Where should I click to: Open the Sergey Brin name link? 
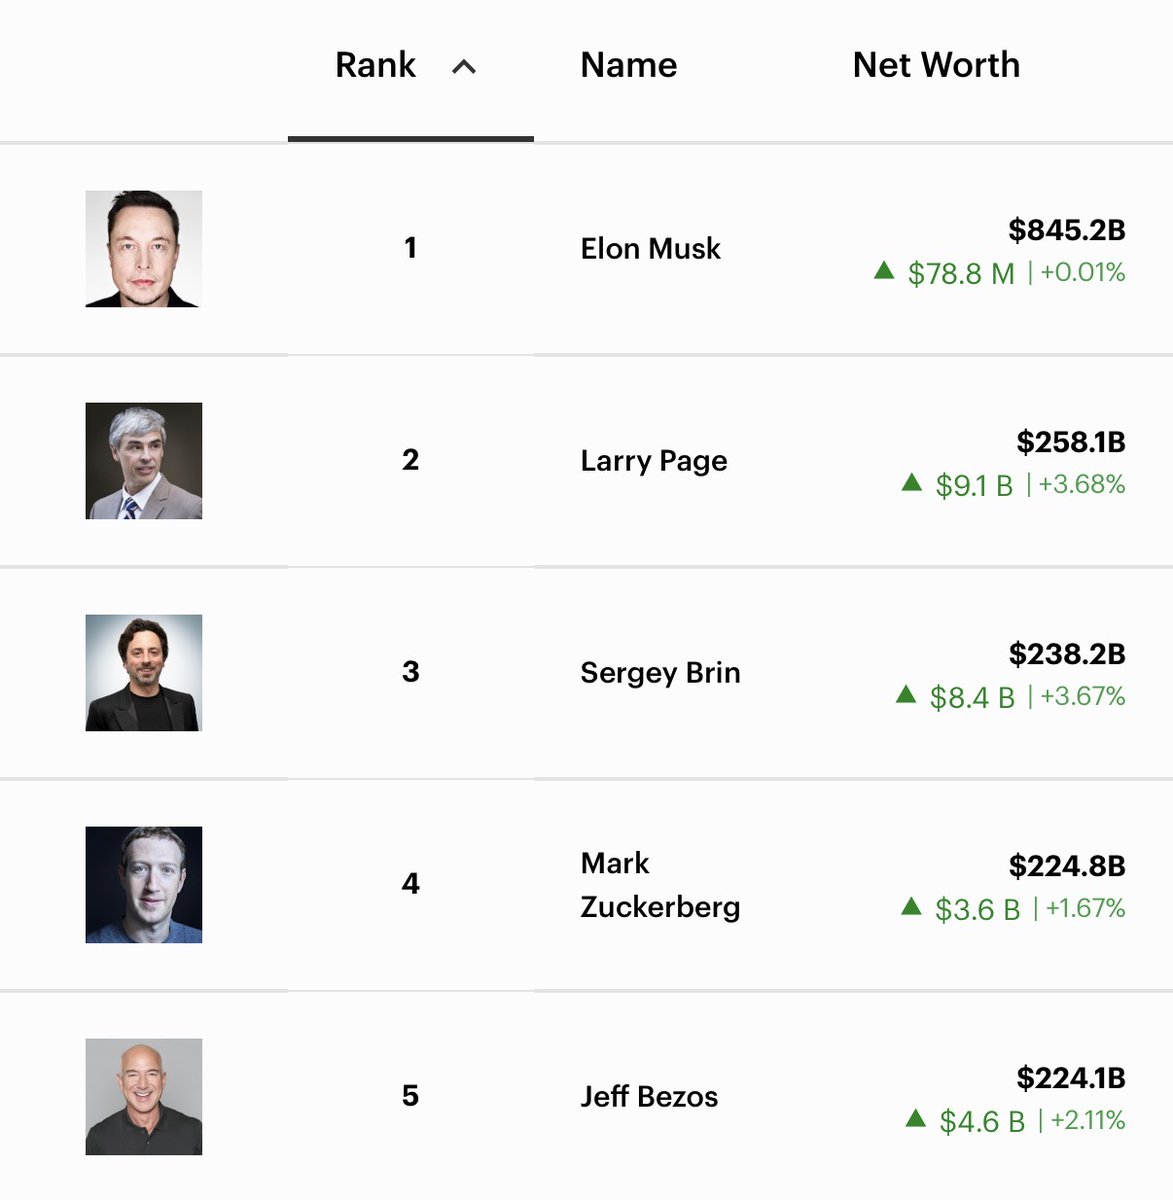[660, 673]
